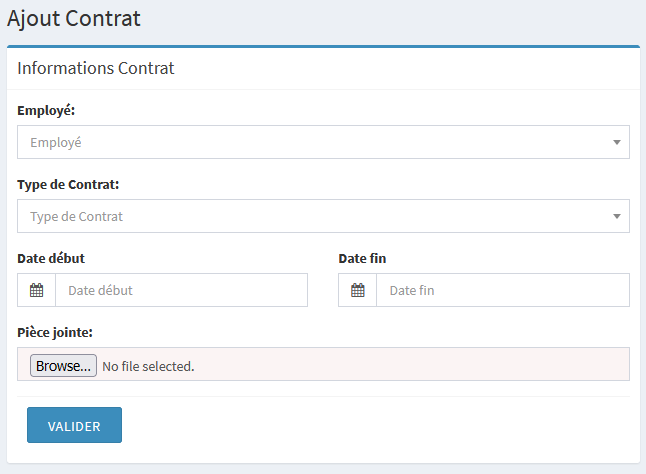646x474 pixels.
Task: Focus the Date fin text field
Action: click(x=502, y=291)
